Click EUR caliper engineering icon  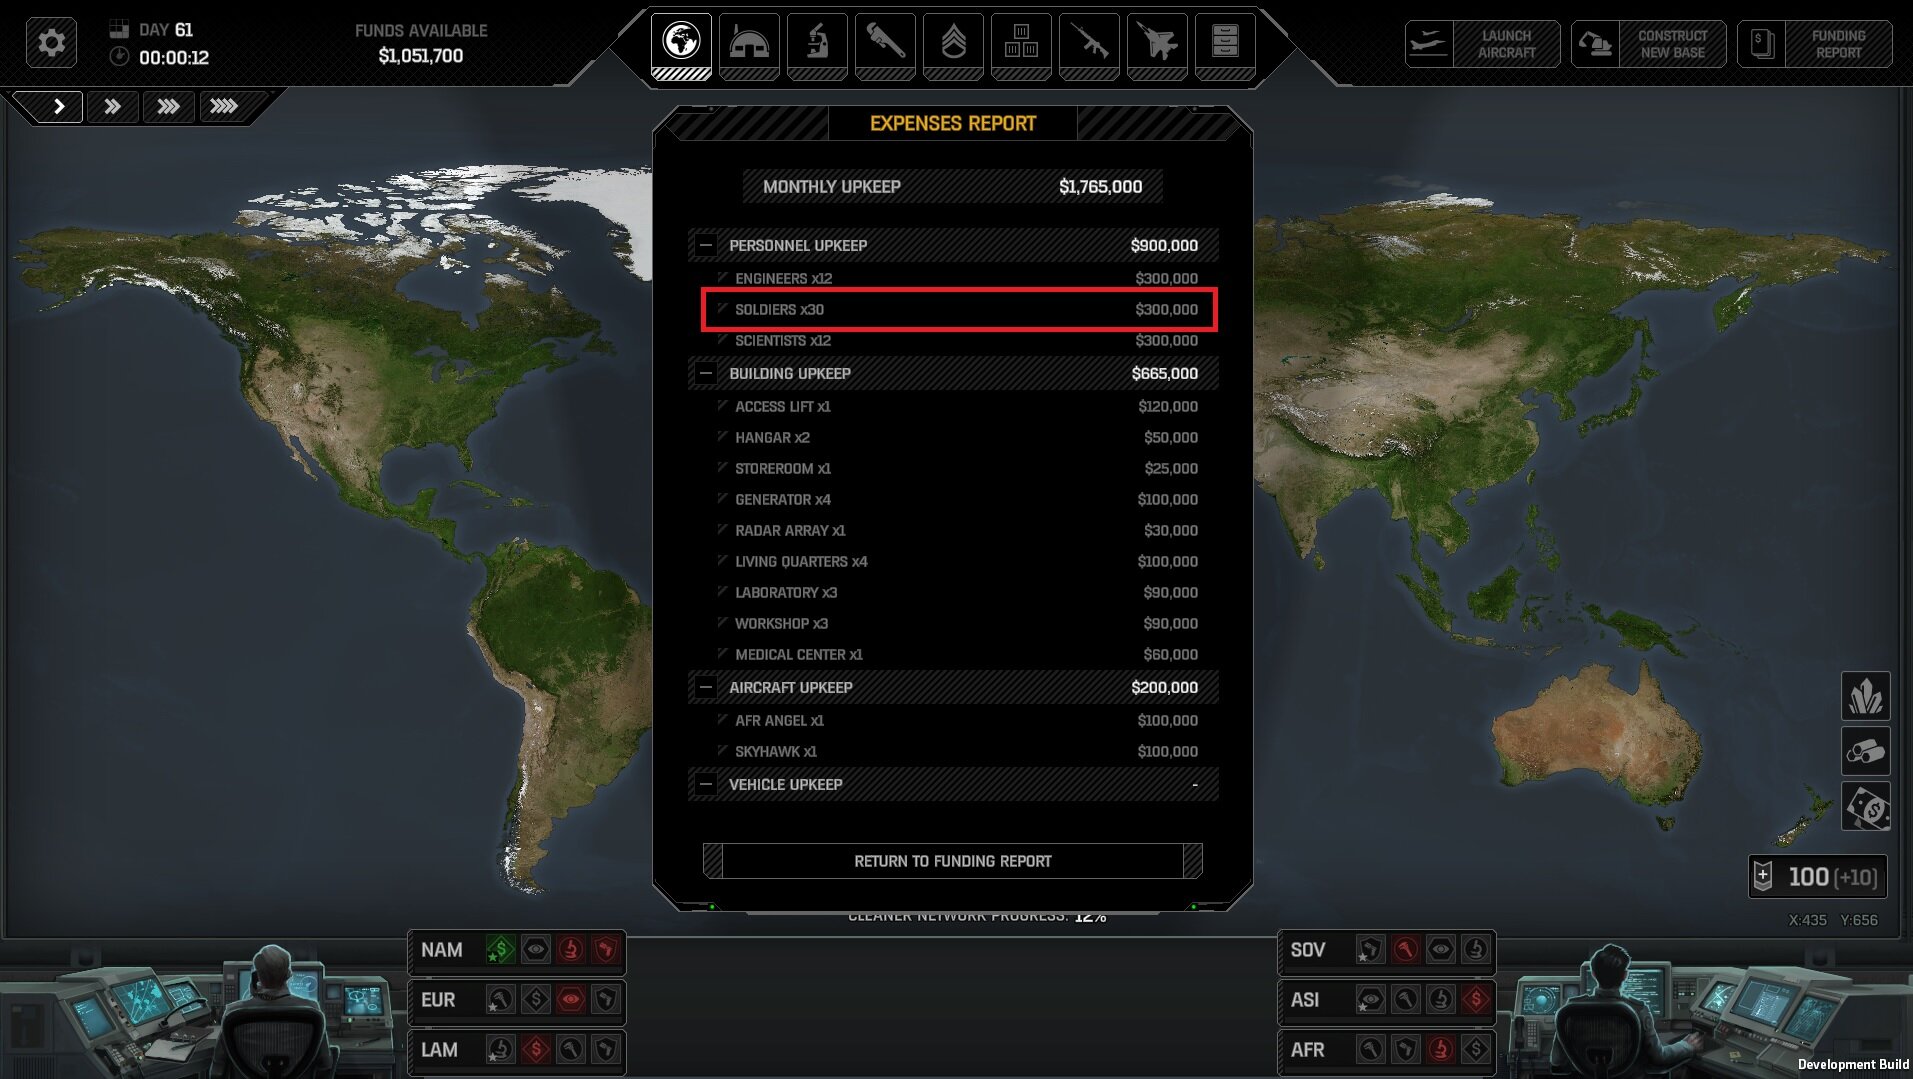point(500,999)
